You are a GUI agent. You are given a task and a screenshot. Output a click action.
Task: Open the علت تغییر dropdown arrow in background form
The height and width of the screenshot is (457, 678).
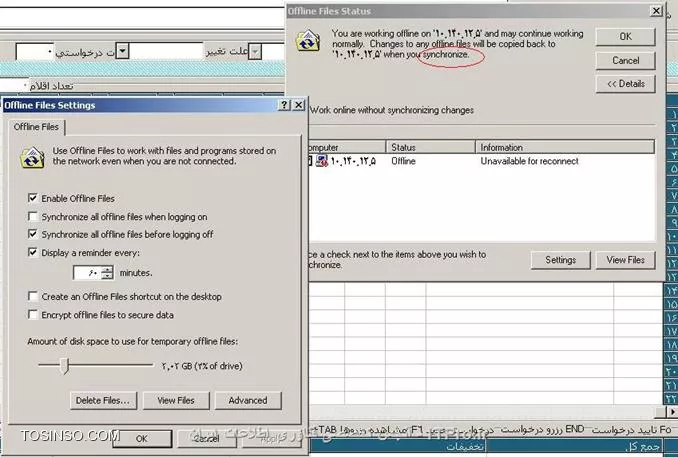[x=256, y=51]
